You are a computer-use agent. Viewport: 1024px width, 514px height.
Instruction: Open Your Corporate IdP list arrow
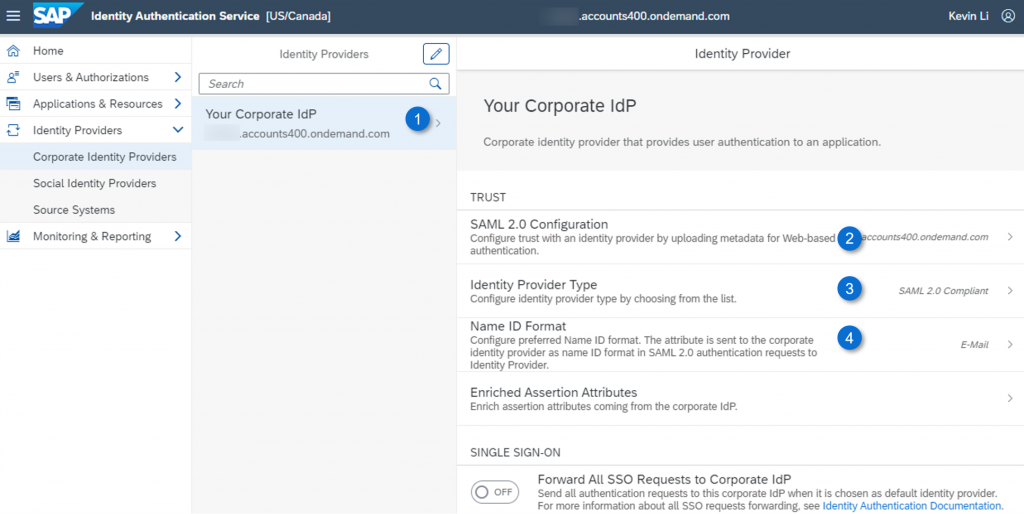coord(438,123)
